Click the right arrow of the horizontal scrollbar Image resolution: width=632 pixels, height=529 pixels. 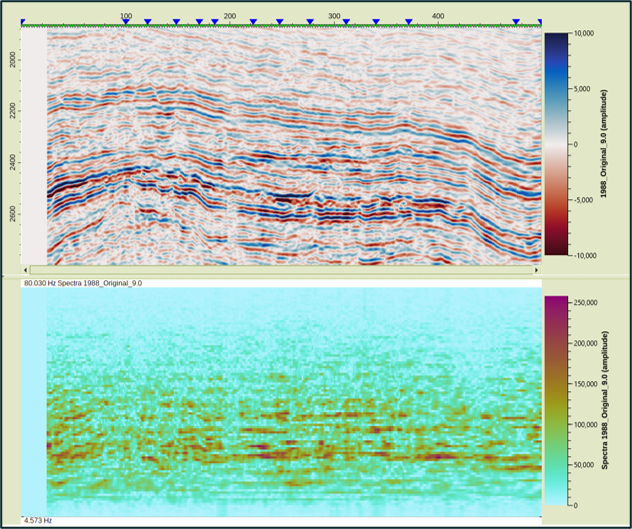pyautogui.click(x=537, y=270)
